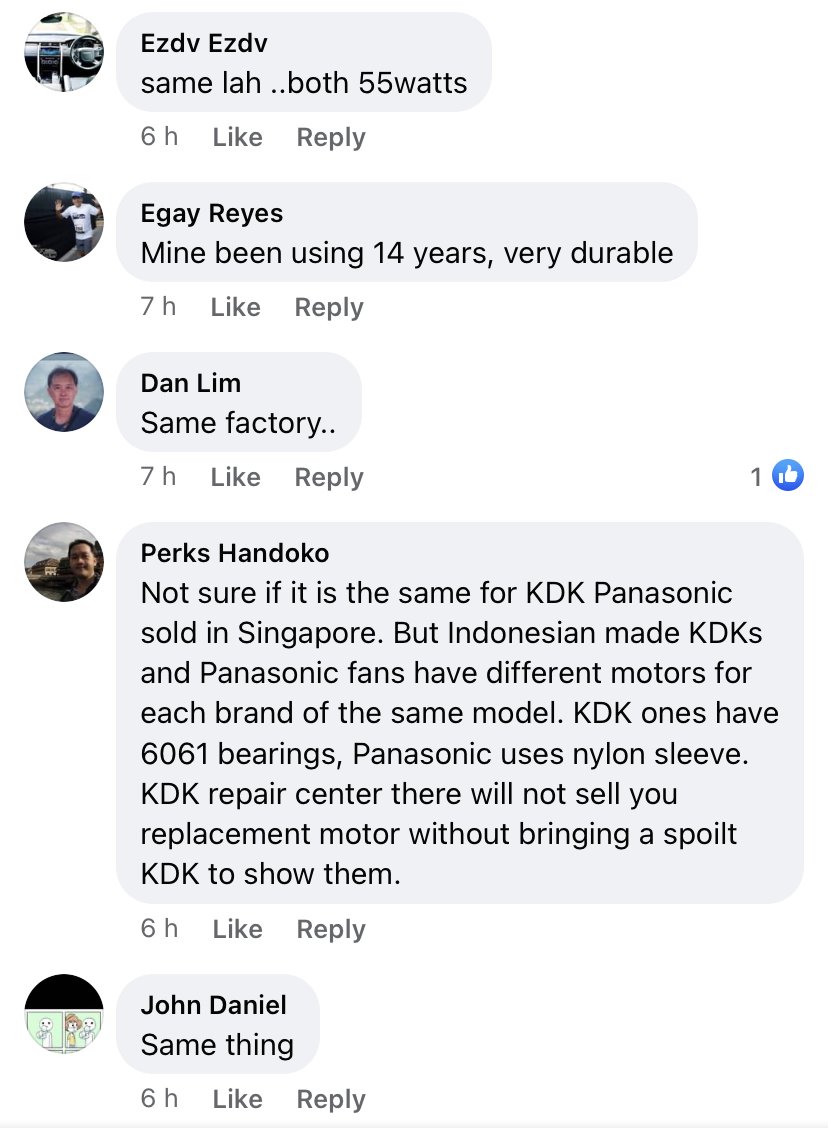Open the Dan Lim name link
The image size is (828, 1128).
[191, 383]
